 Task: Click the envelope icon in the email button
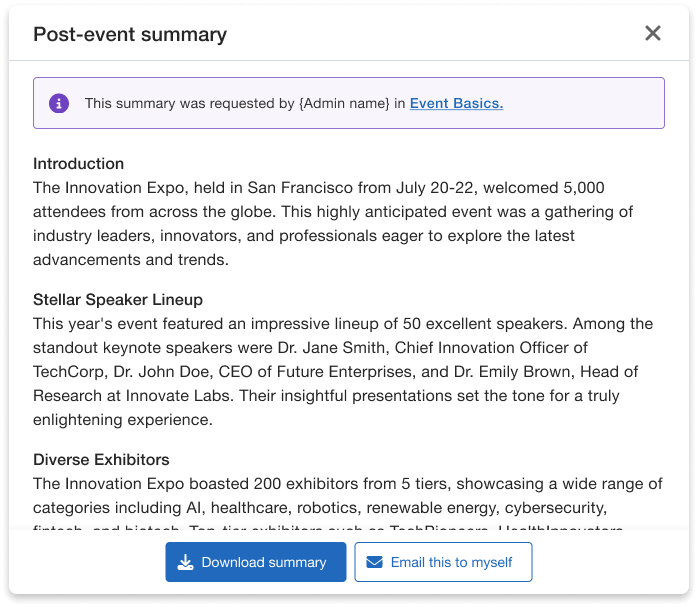point(375,562)
